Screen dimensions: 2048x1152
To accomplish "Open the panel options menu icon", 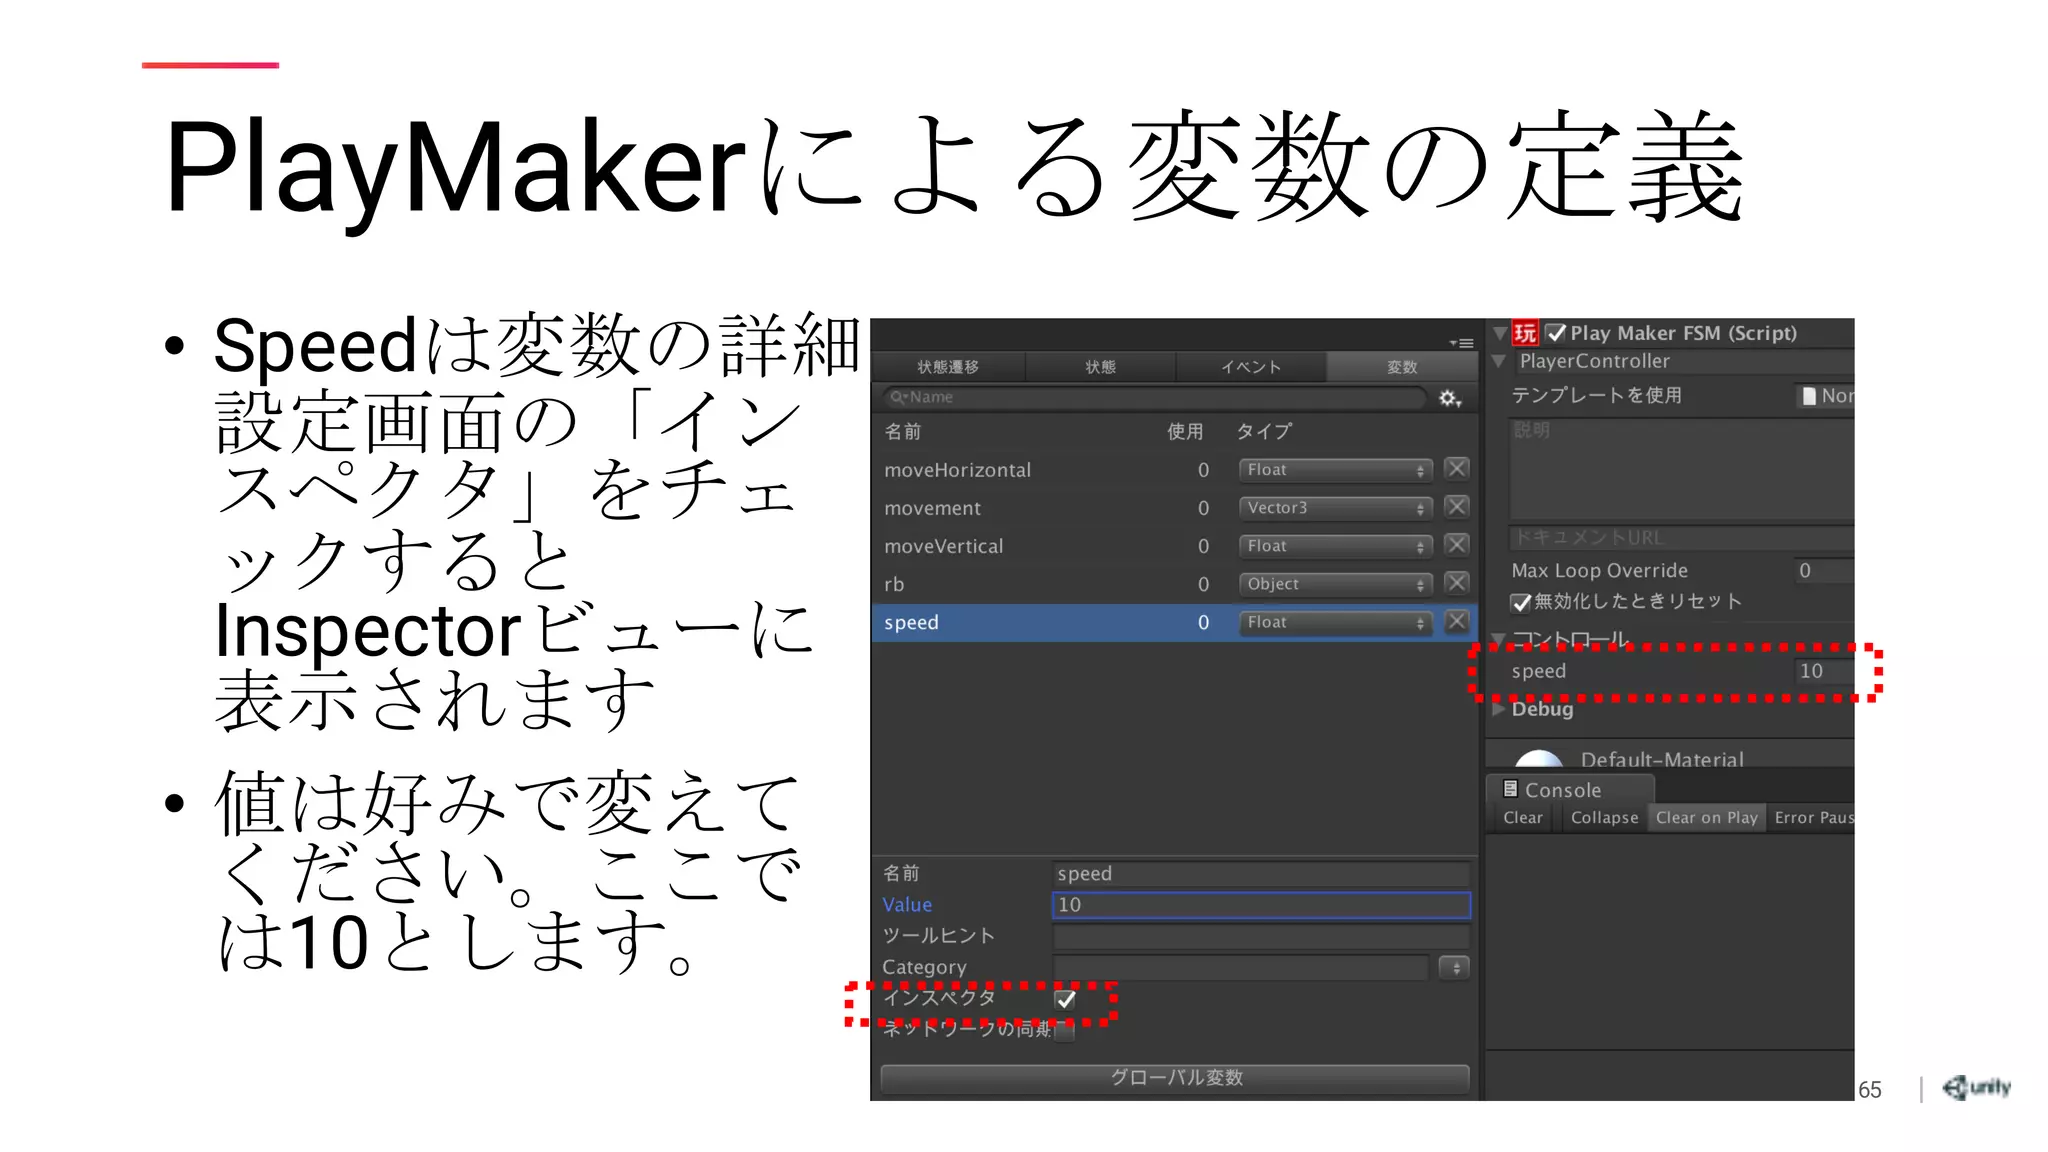I will tap(1462, 343).
